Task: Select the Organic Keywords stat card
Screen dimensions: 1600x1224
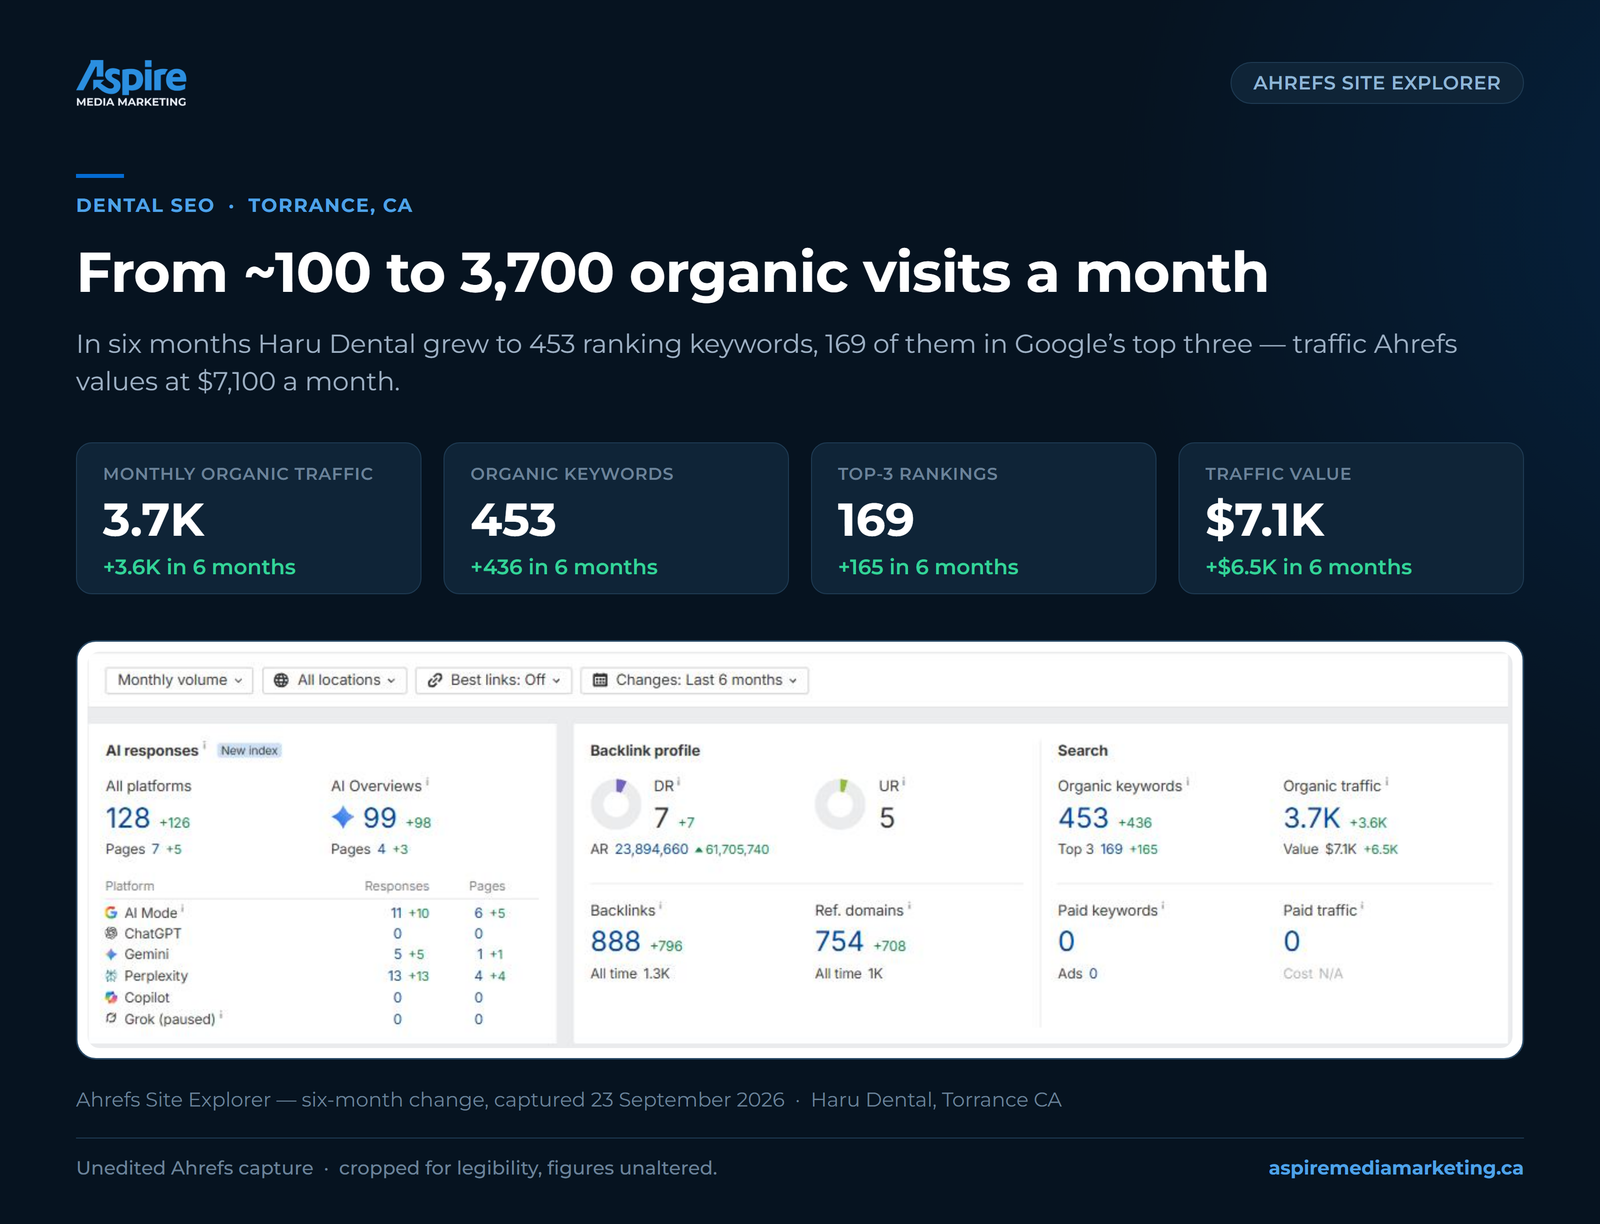Action: (616, 518)
